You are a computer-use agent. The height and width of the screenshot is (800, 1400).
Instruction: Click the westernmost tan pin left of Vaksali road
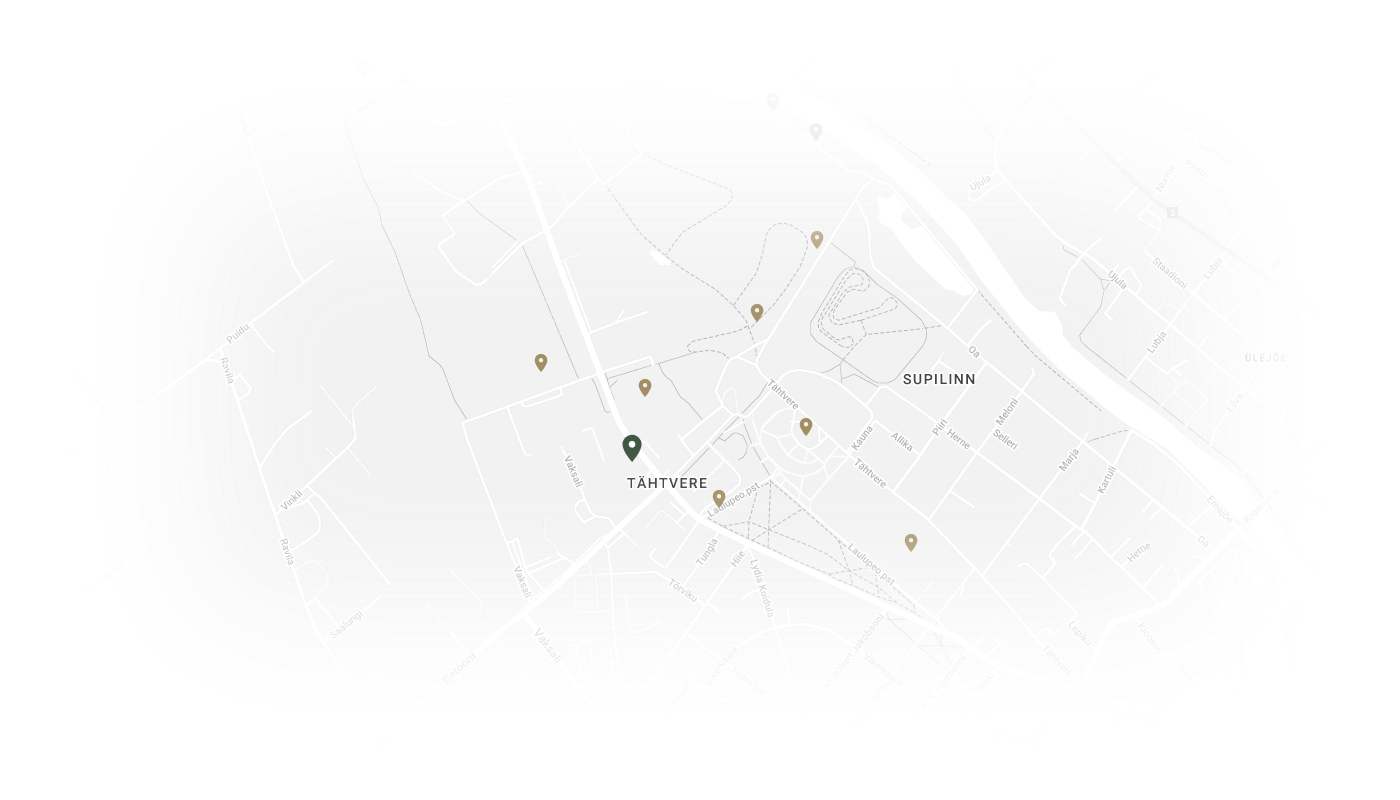point(541,362)
